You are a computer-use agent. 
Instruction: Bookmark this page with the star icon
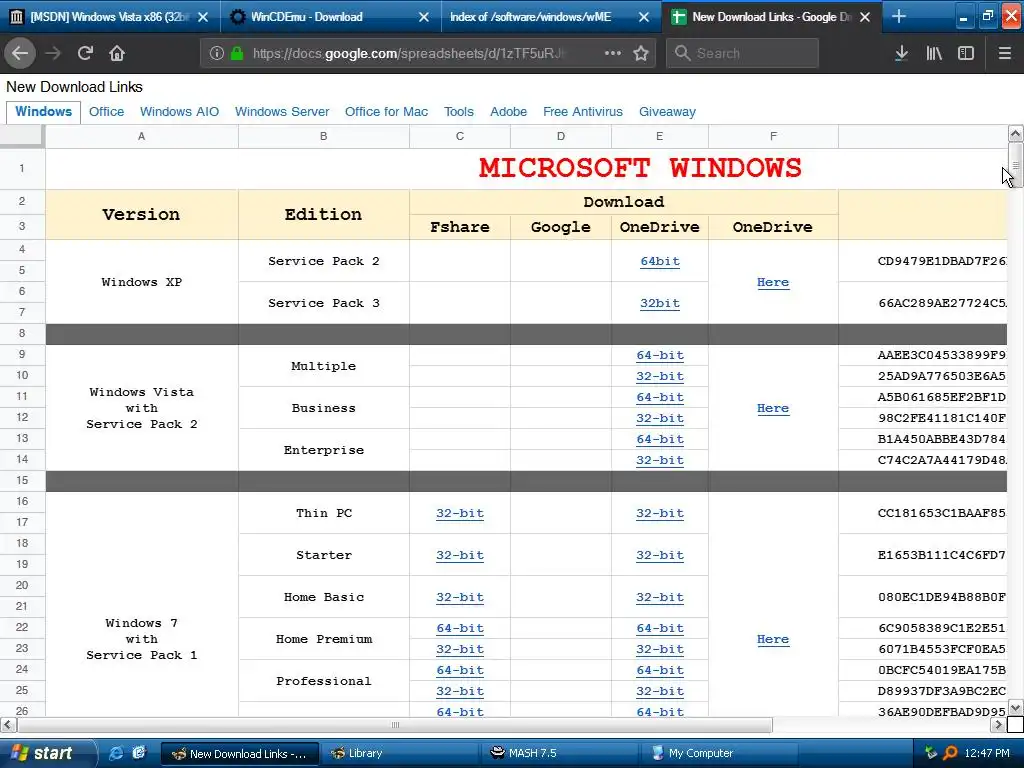coord(641,53)
